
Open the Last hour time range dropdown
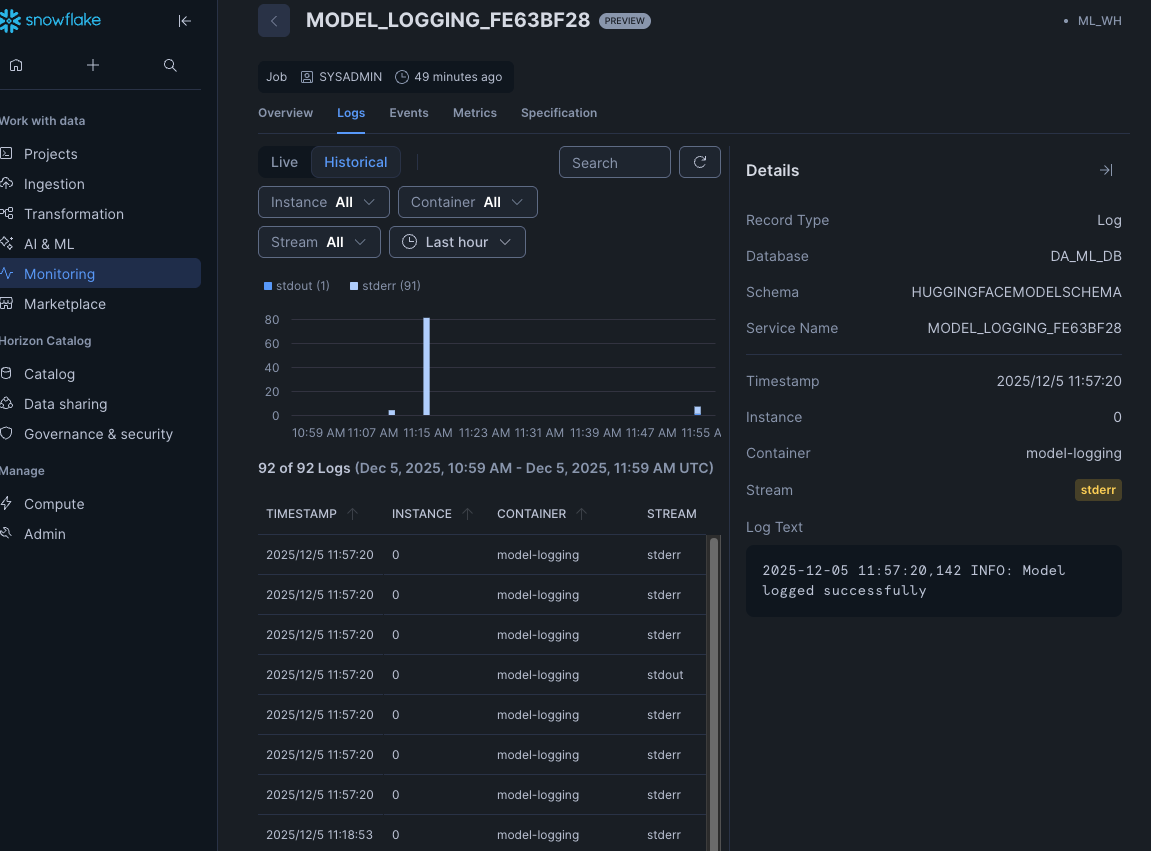click(457, 242)
